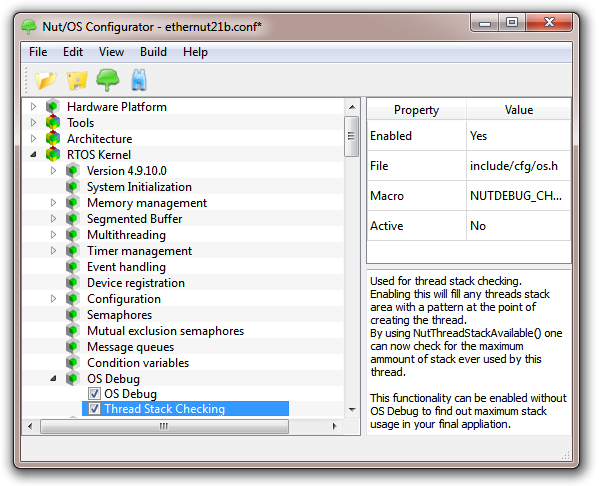Select the Mutual exclusion semaphores item
The image size is (599, 486).
(165, 331)
